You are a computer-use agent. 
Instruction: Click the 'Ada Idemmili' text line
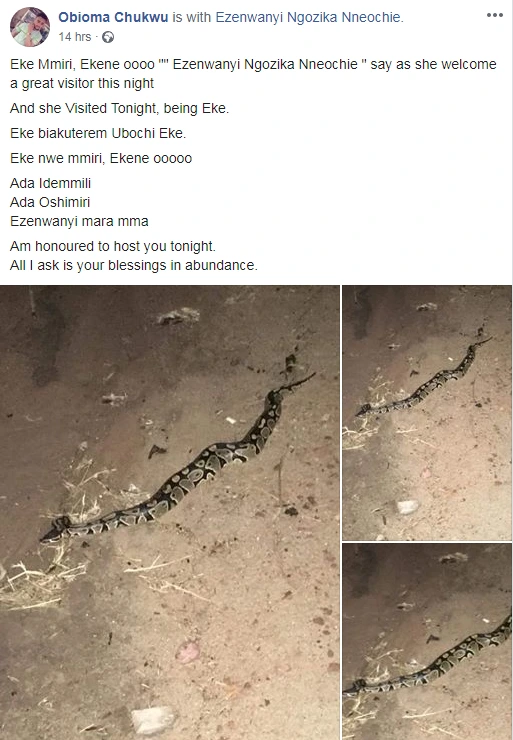click(50, 183)
